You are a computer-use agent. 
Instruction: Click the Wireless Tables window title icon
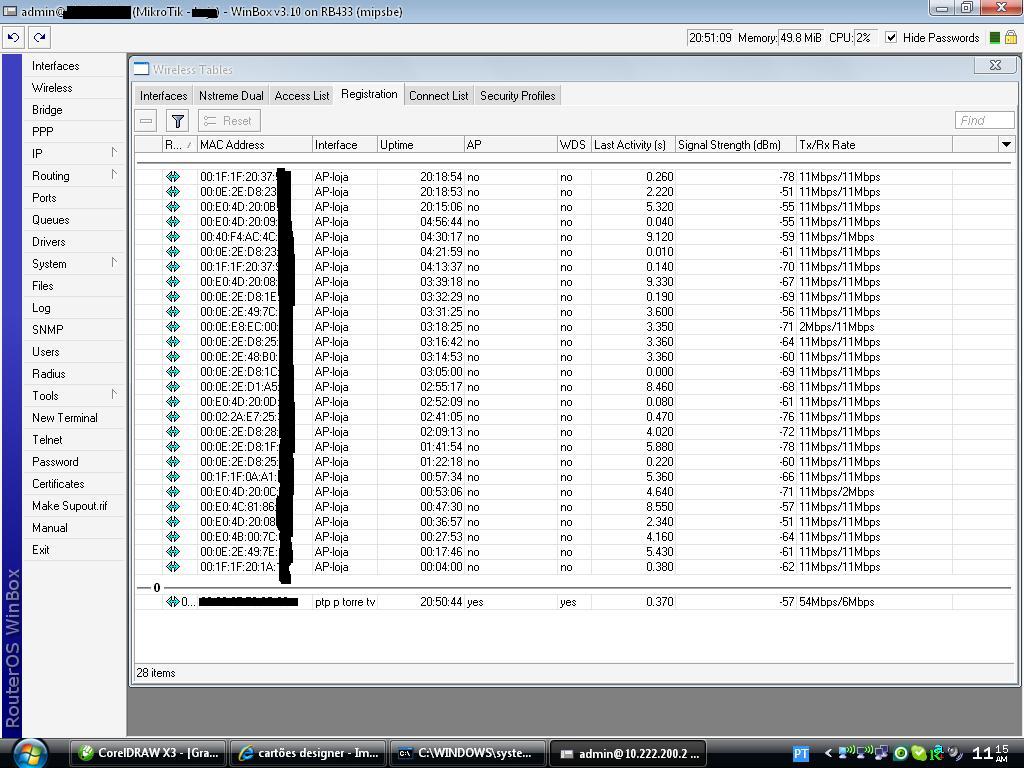[x=142, y=69]
